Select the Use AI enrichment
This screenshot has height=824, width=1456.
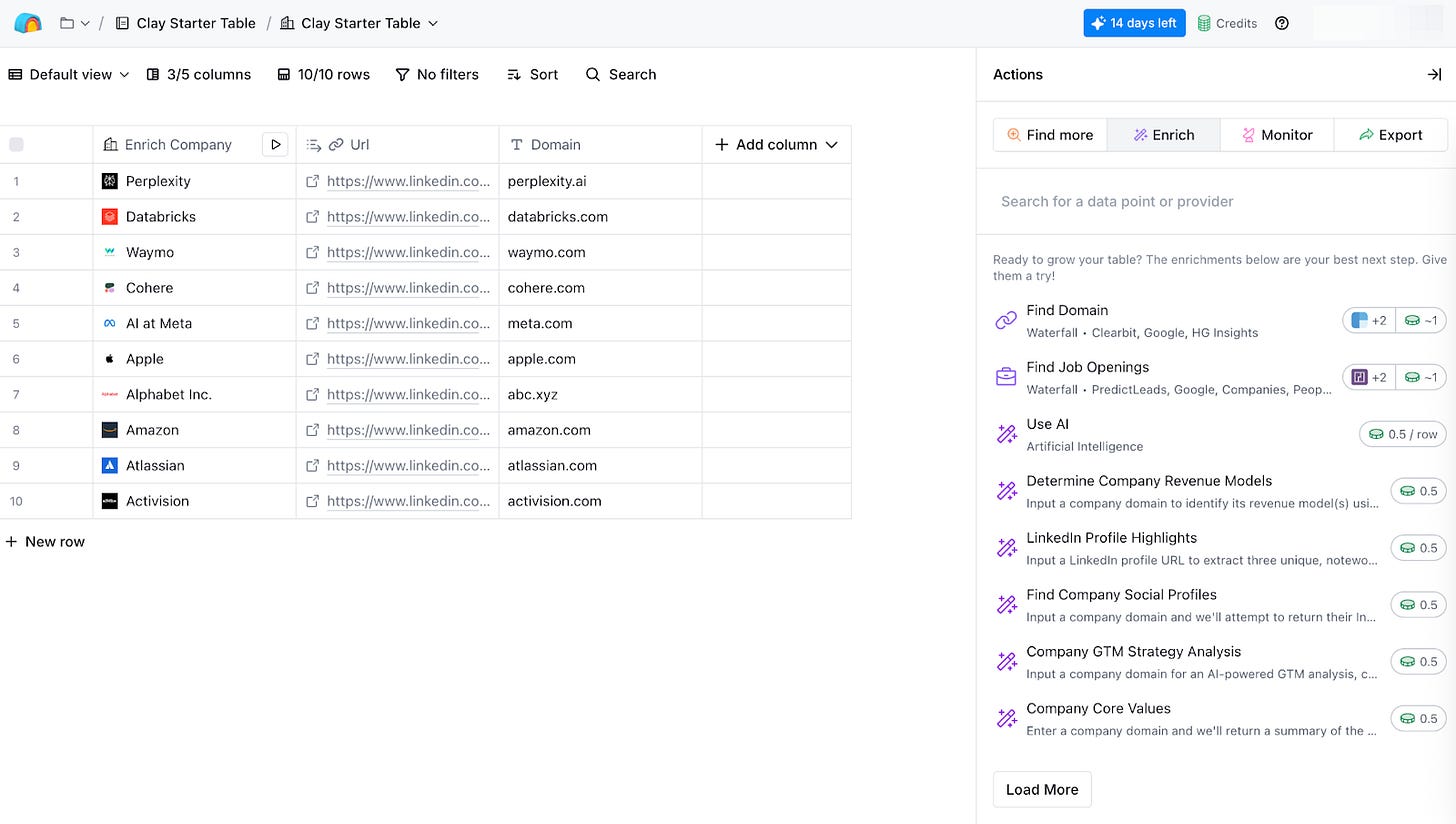[1220, 434]
